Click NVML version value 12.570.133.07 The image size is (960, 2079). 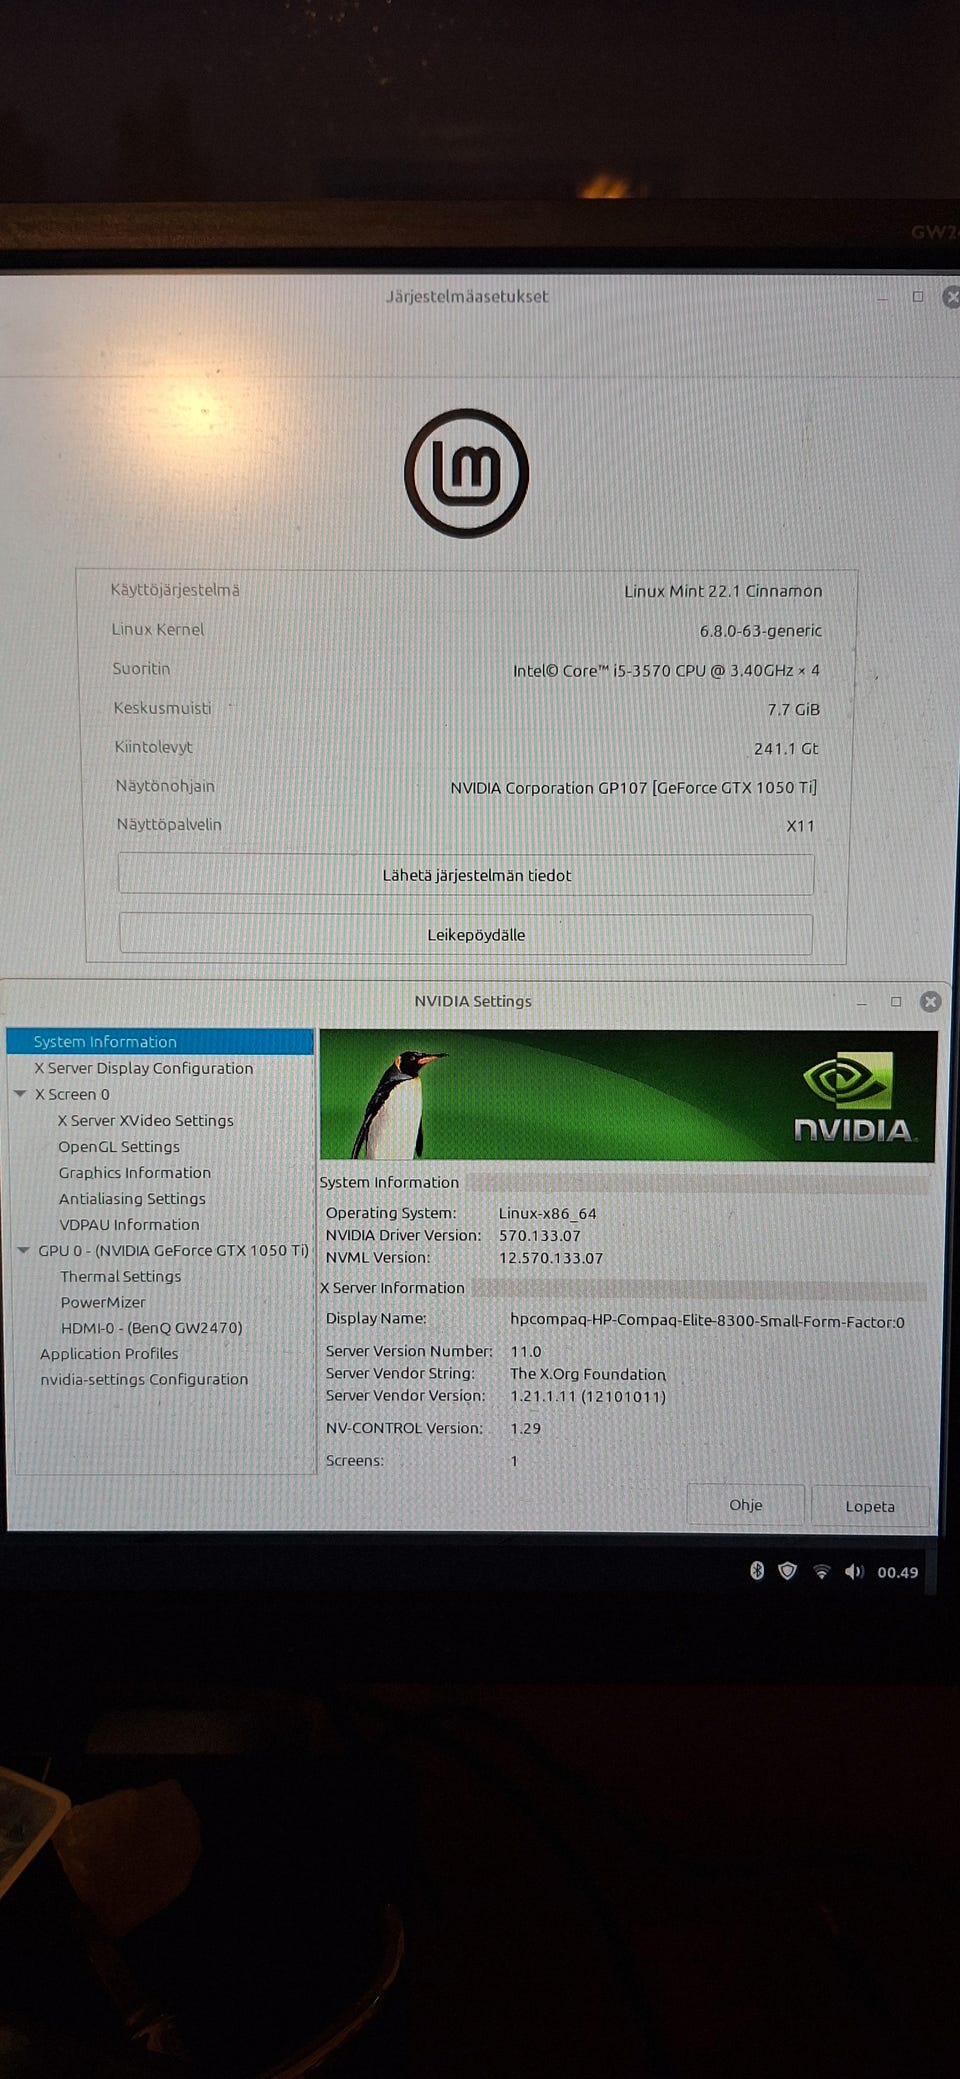(x=551, y=1258)
